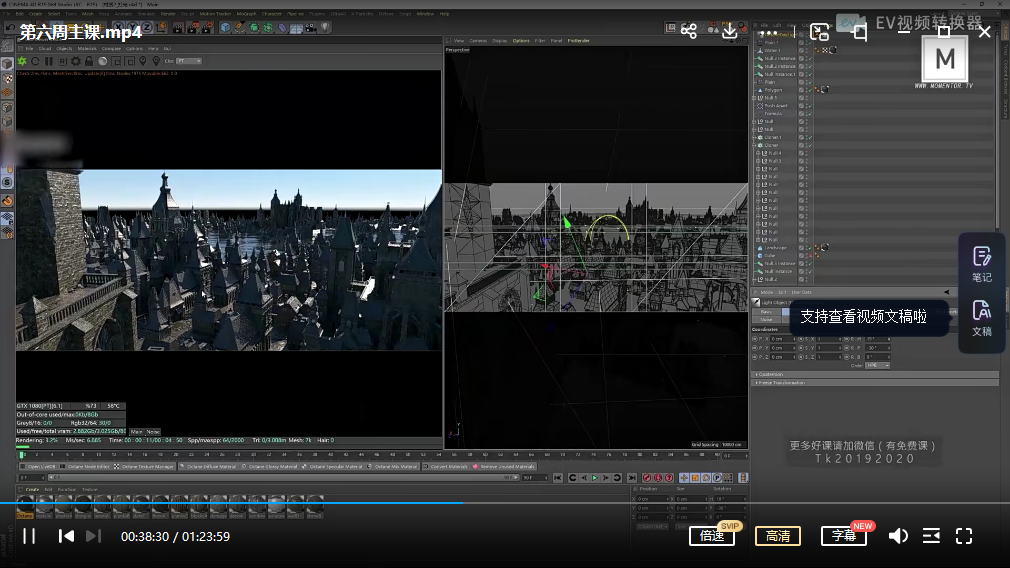Click the share icon at top
Viewport: 1010px width, 568px height.
[x=689, y=32]
